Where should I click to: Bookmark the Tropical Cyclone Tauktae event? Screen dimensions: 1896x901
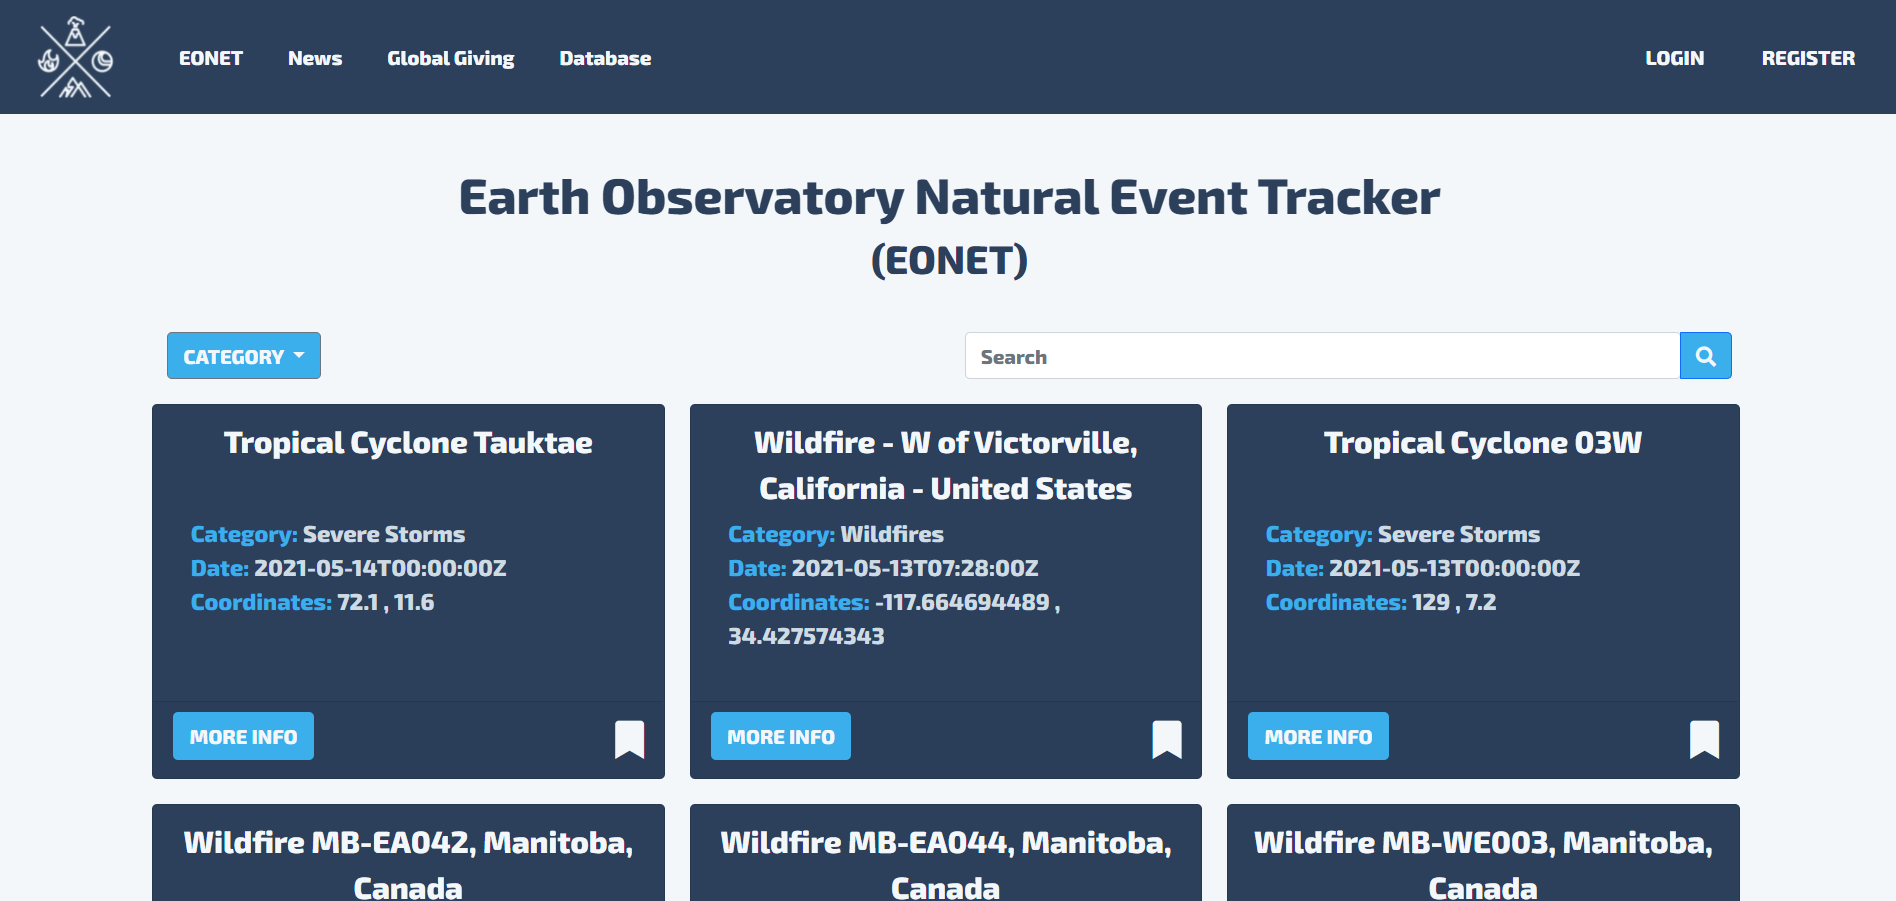[629, 737]
